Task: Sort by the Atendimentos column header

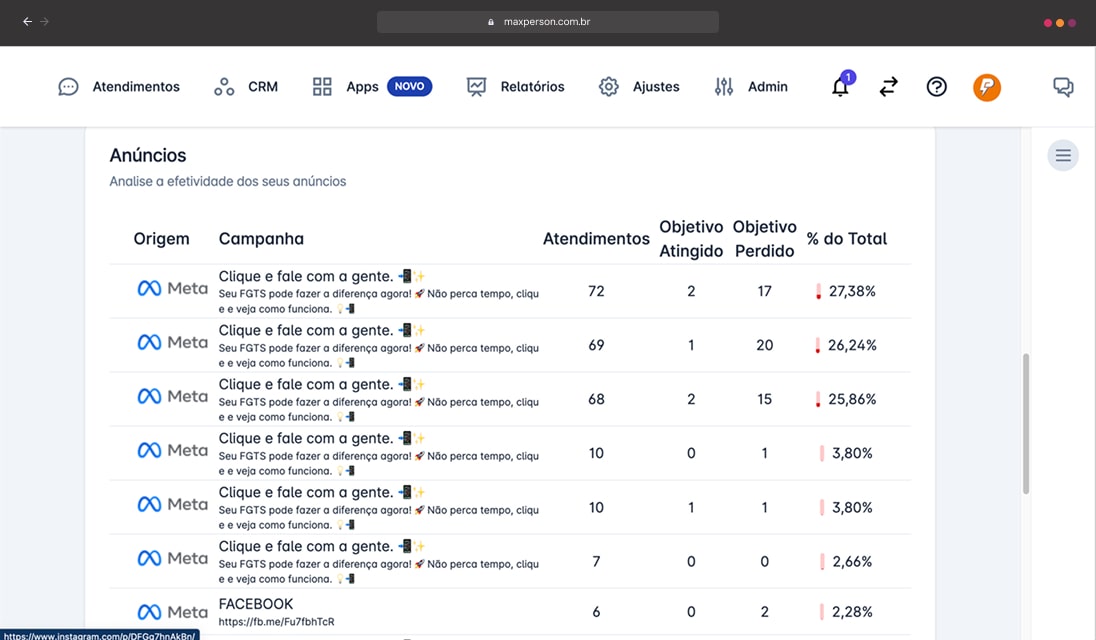Action: [596, 239]
